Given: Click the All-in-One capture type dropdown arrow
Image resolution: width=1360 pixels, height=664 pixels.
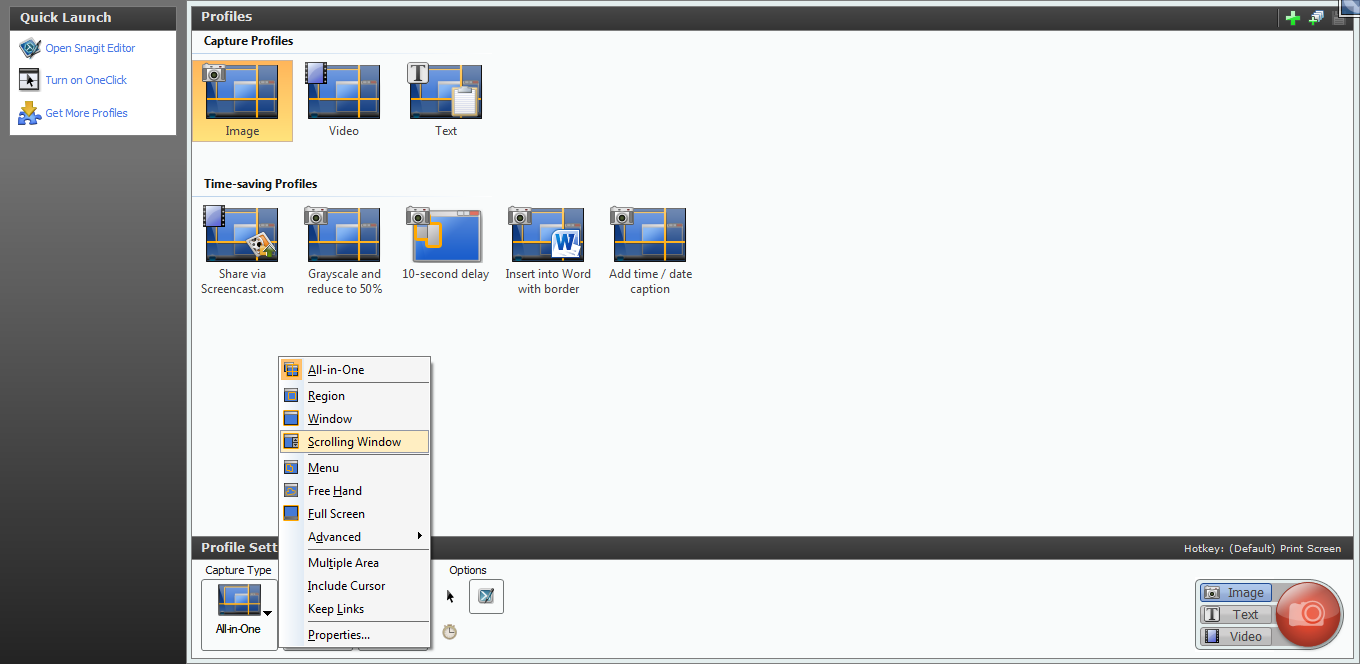Looking at the screenshot, I should [x=267, y=613].
